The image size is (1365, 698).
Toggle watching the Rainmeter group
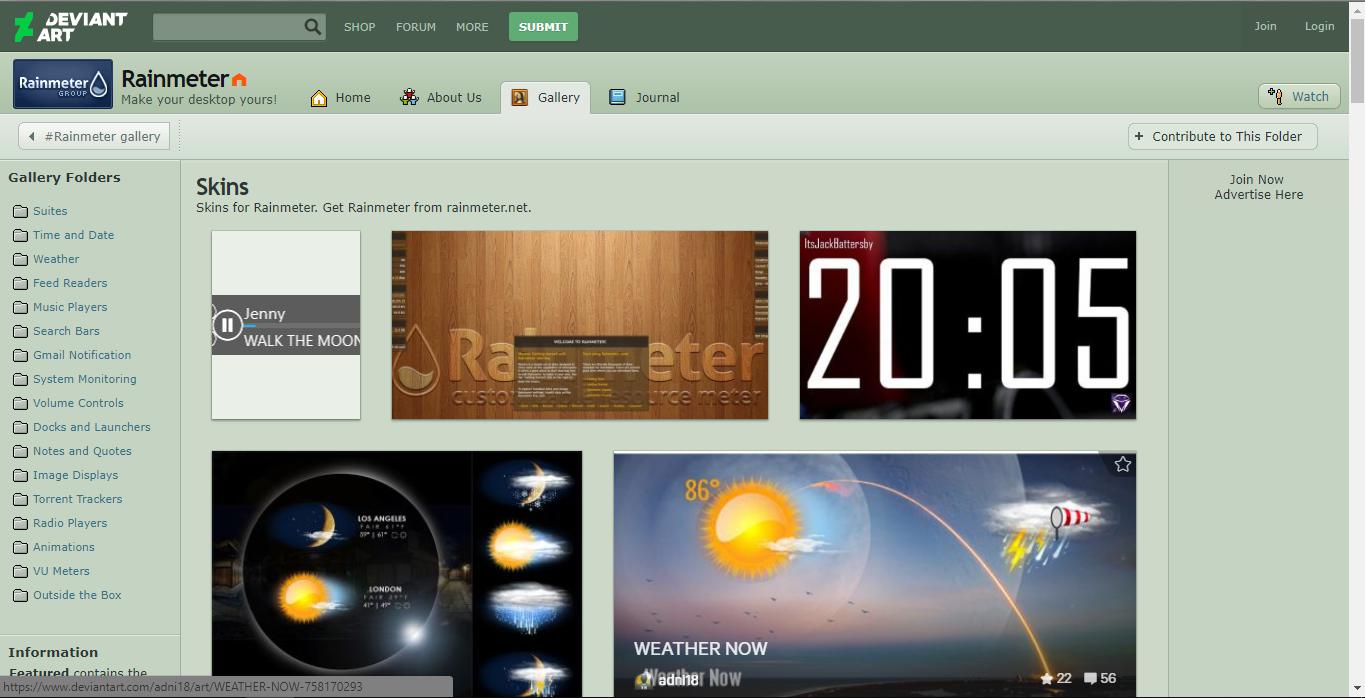click(1299, 96)
